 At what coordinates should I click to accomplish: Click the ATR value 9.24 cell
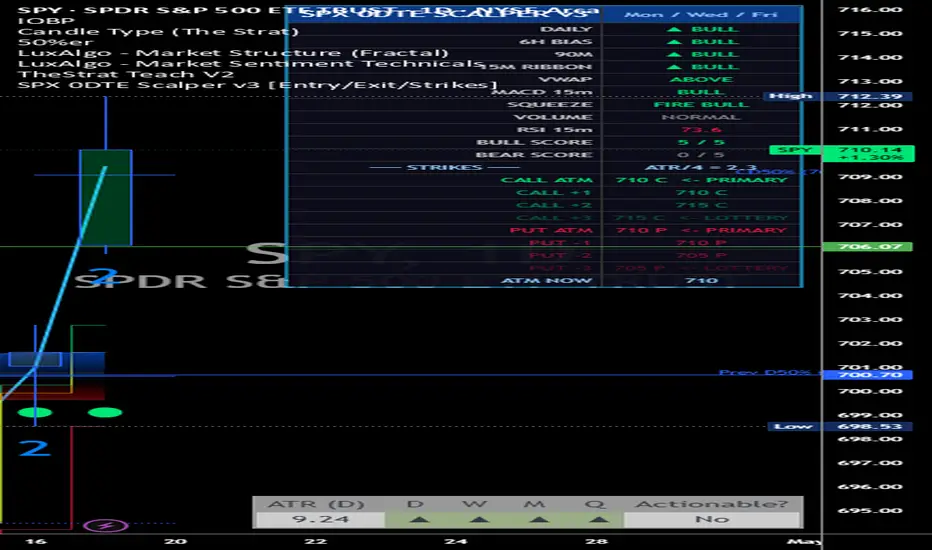click(320, 520)
